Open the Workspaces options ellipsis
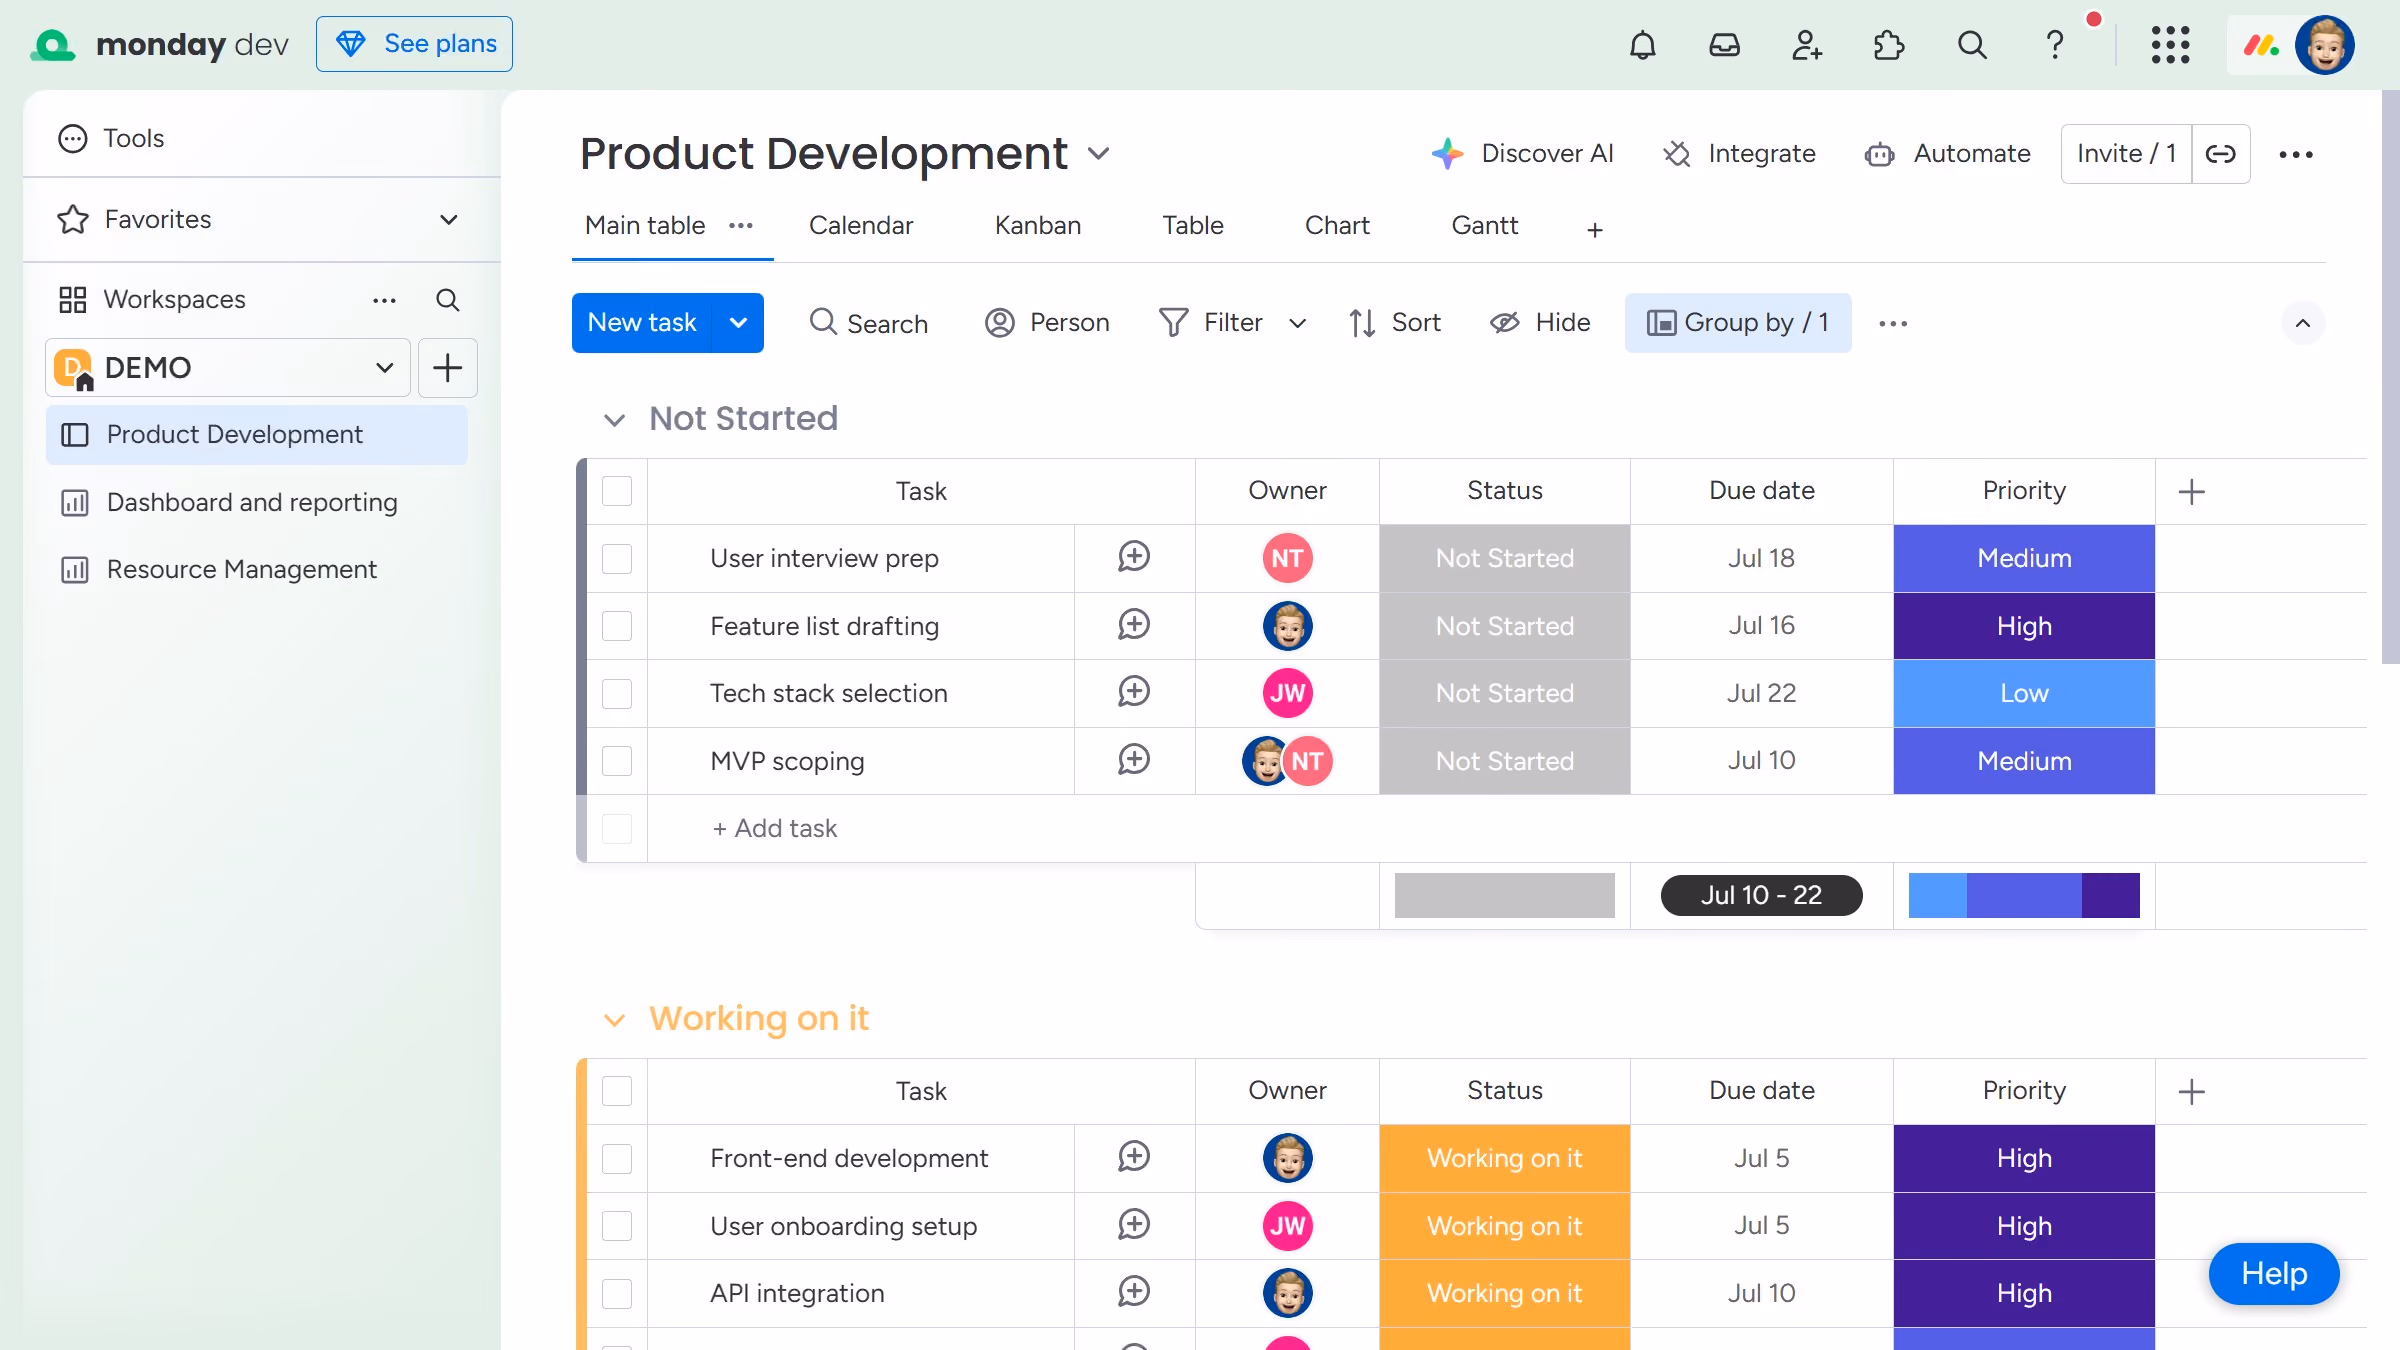Image resolution: width=2400 pixels, height=1350 pixels. coord(384,300)
